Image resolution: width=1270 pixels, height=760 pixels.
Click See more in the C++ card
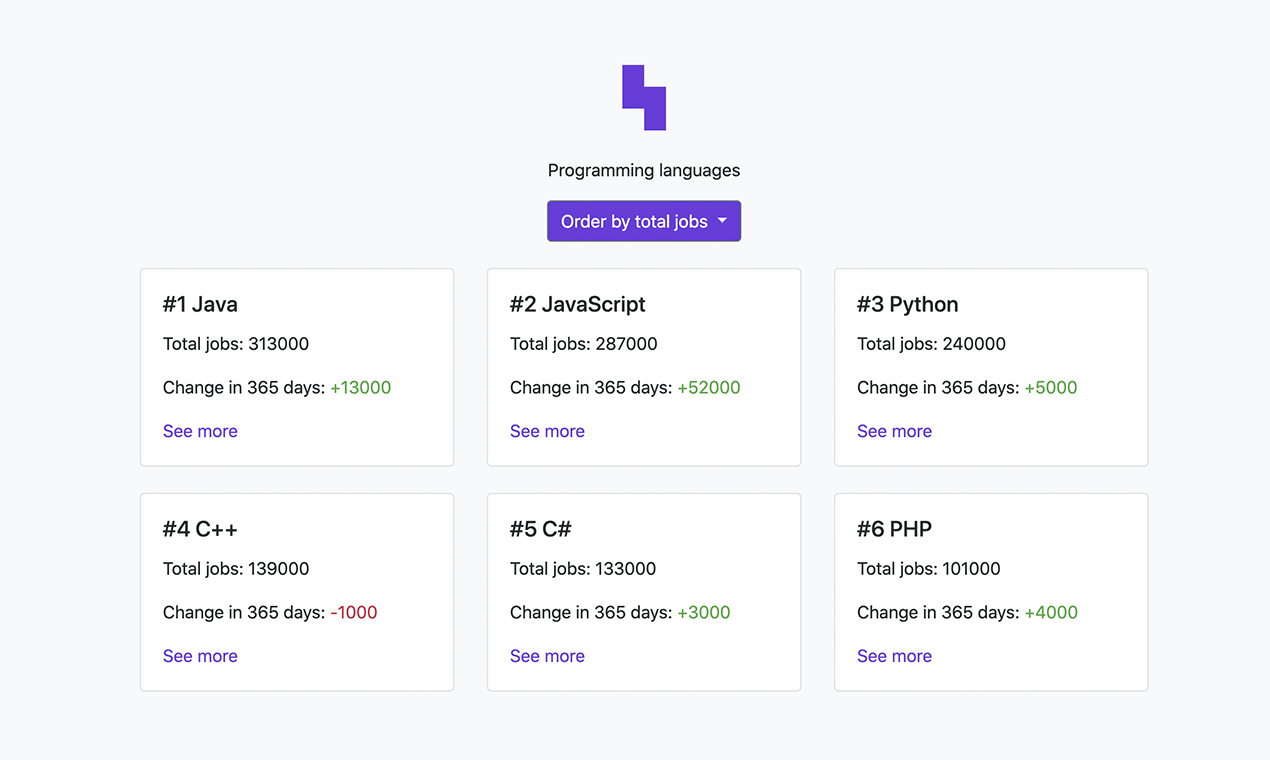(x=200, y=656)
